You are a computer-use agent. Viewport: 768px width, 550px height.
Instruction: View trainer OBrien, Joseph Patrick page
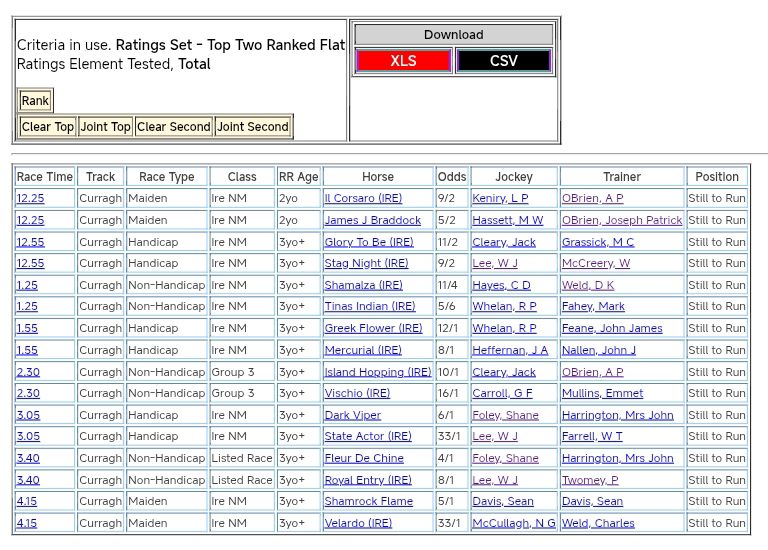[x=621, y=220]
